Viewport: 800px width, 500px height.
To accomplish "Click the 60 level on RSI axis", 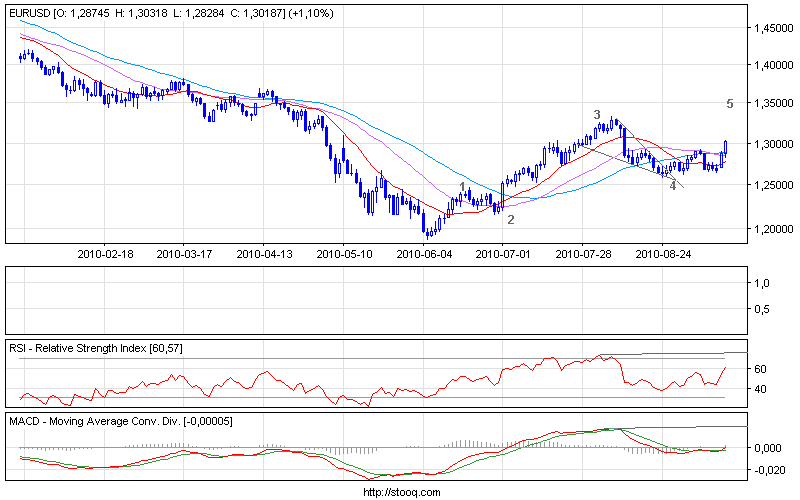I will click(760, 369).
